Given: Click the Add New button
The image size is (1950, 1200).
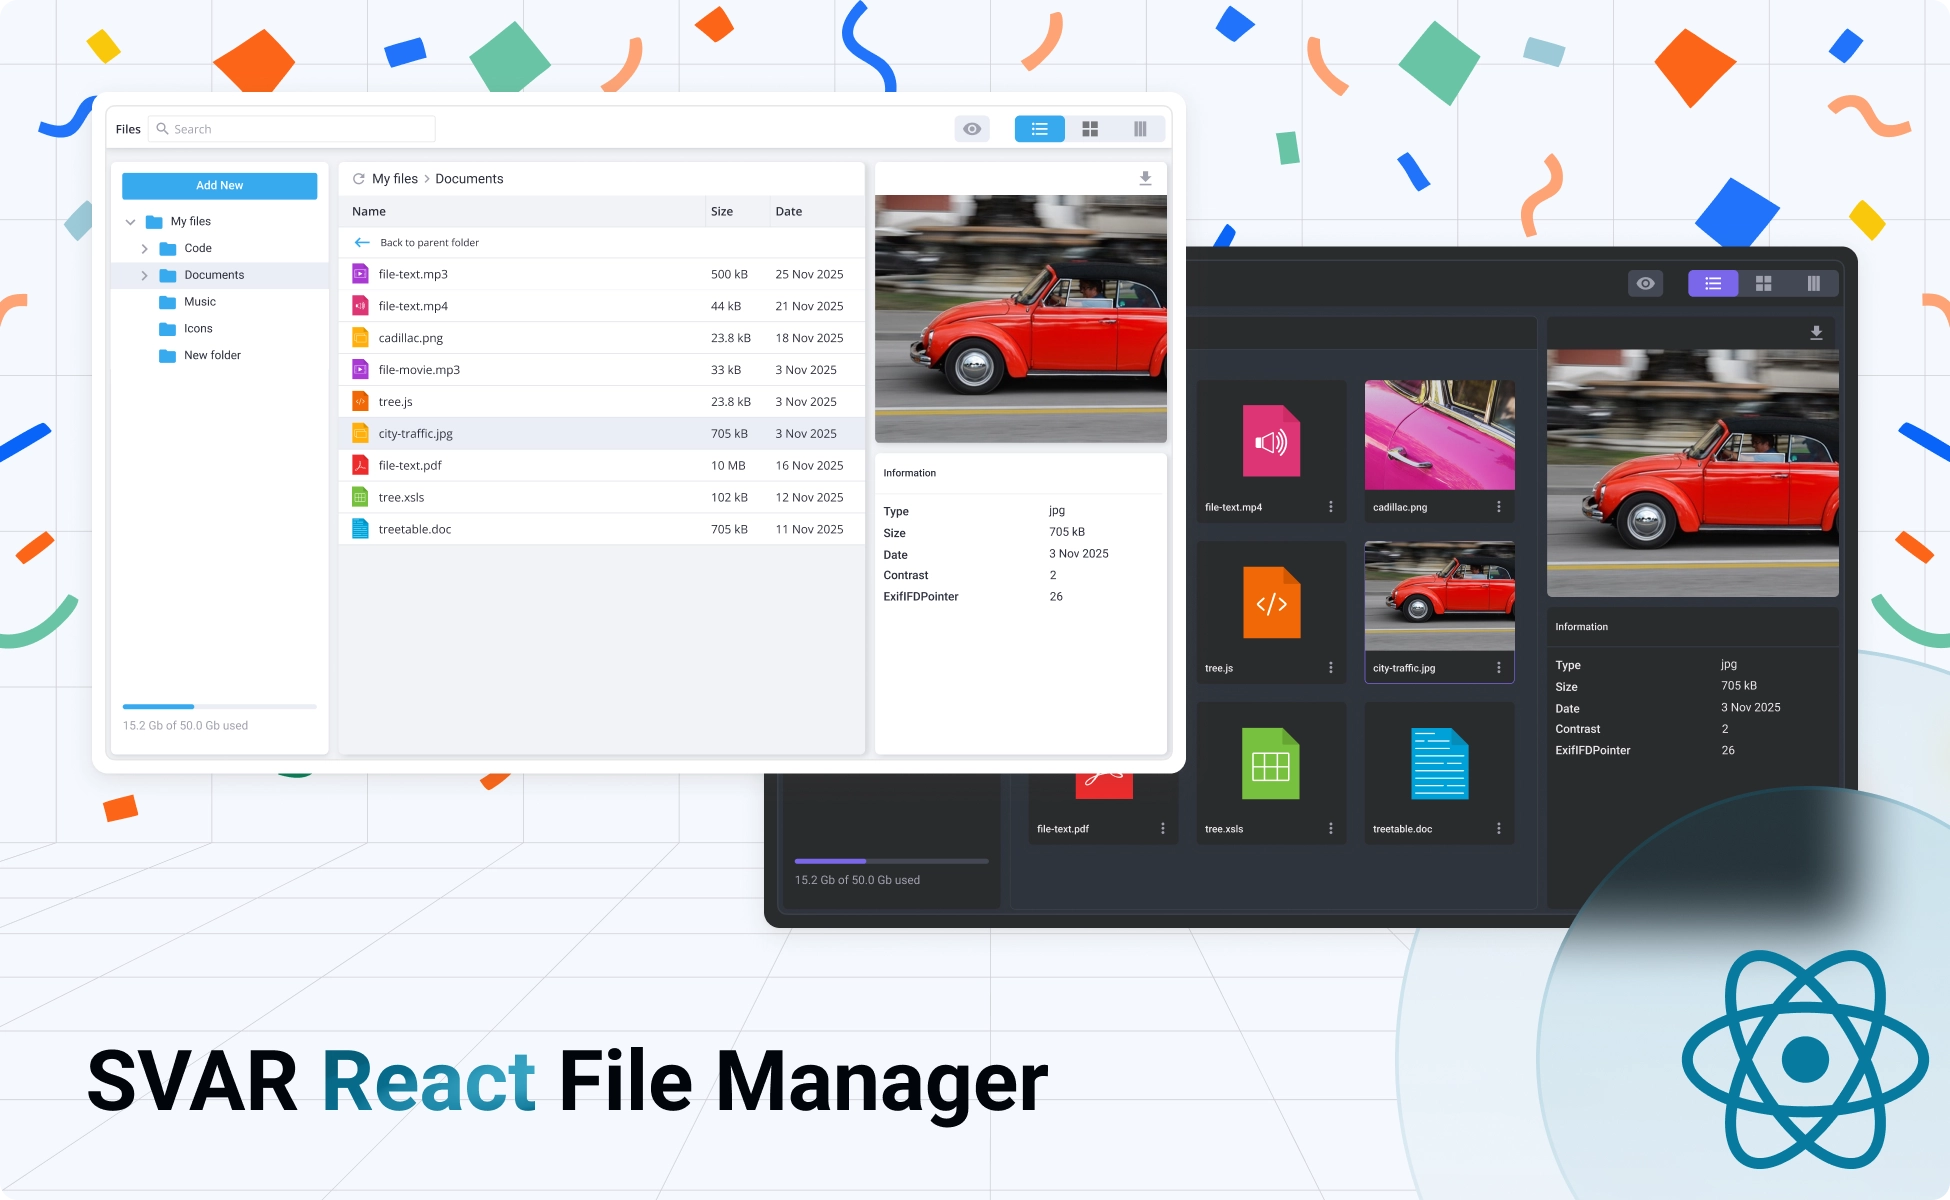Looking at the screenshot, I should (x=219, y=185).
